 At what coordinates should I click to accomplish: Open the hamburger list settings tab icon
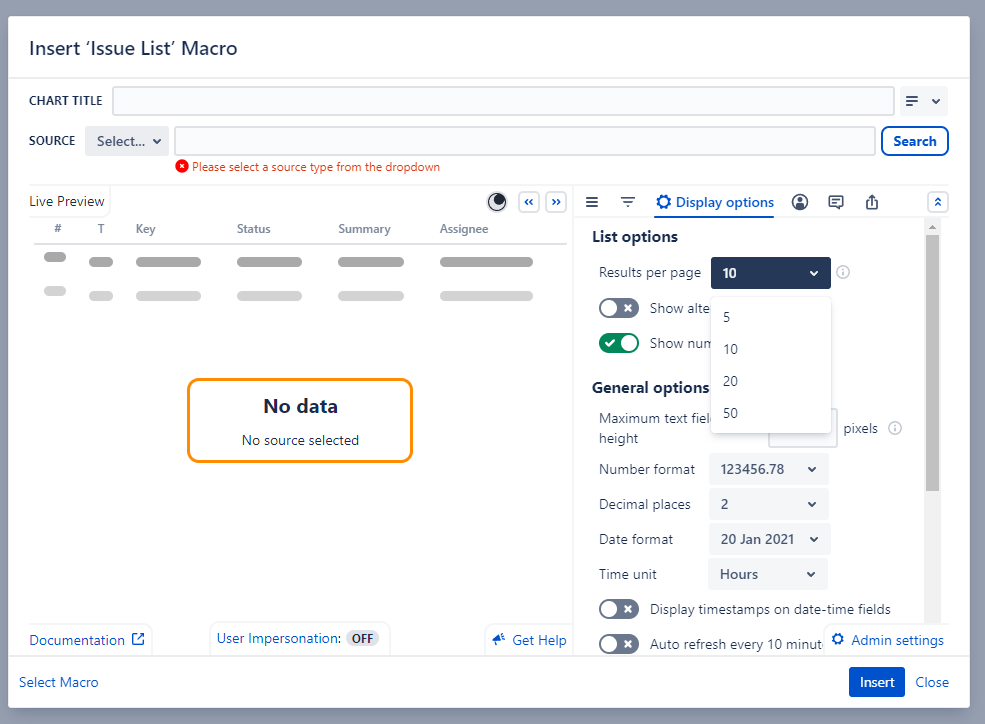click(592, 202)
